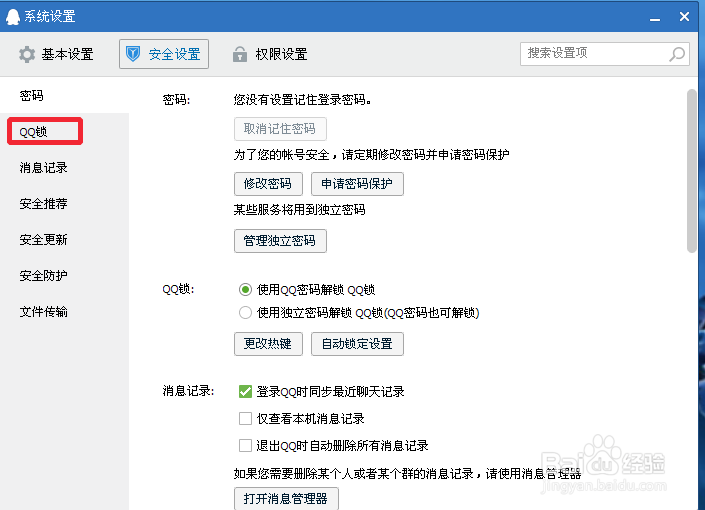Click the 为了您的帐号安全 notice text
Image resolution: width=705 pixels, height=510 pixels.
tap(371, 155)
